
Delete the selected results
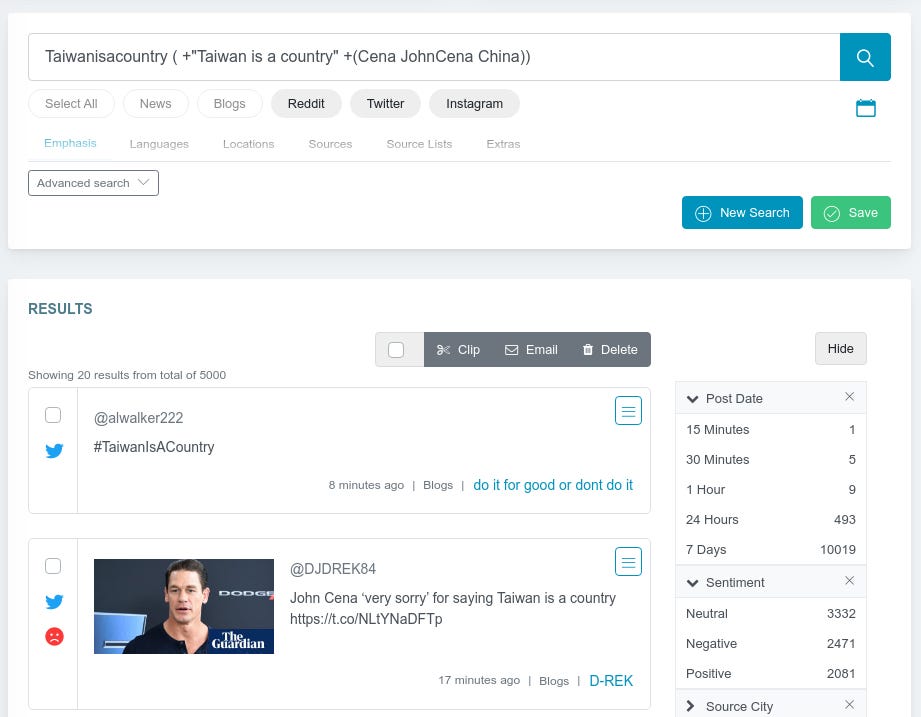tap(610, 349)
